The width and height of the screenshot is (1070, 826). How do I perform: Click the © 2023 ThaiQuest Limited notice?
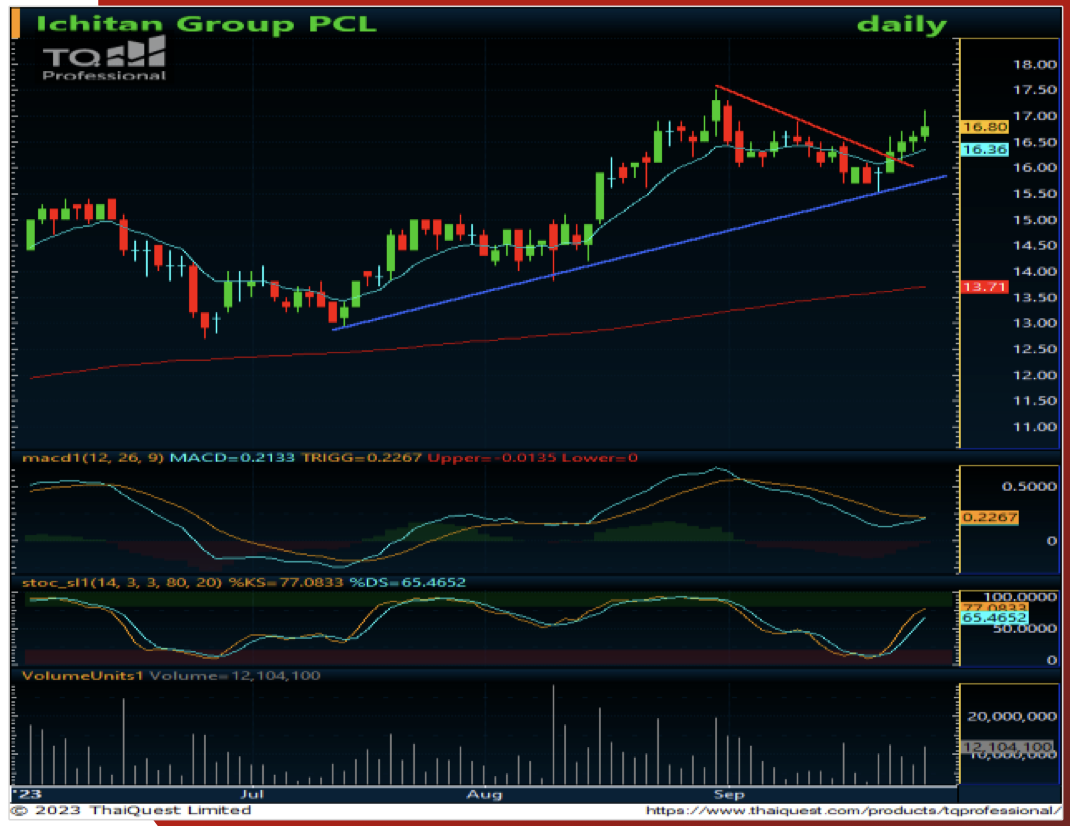click(132, 810)
